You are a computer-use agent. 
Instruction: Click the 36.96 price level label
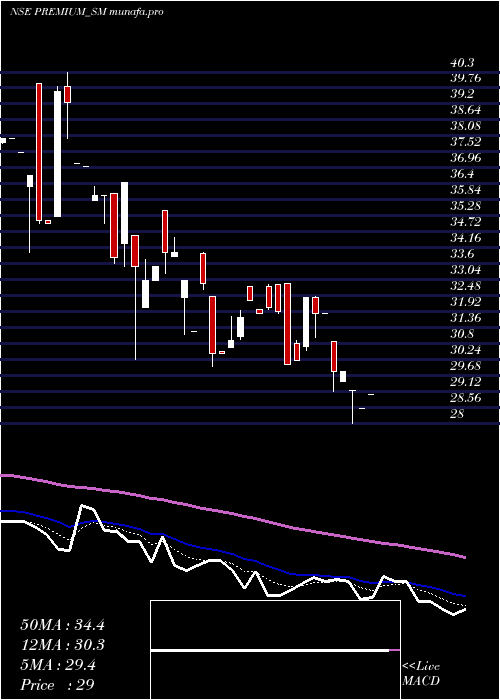[466, 158]
